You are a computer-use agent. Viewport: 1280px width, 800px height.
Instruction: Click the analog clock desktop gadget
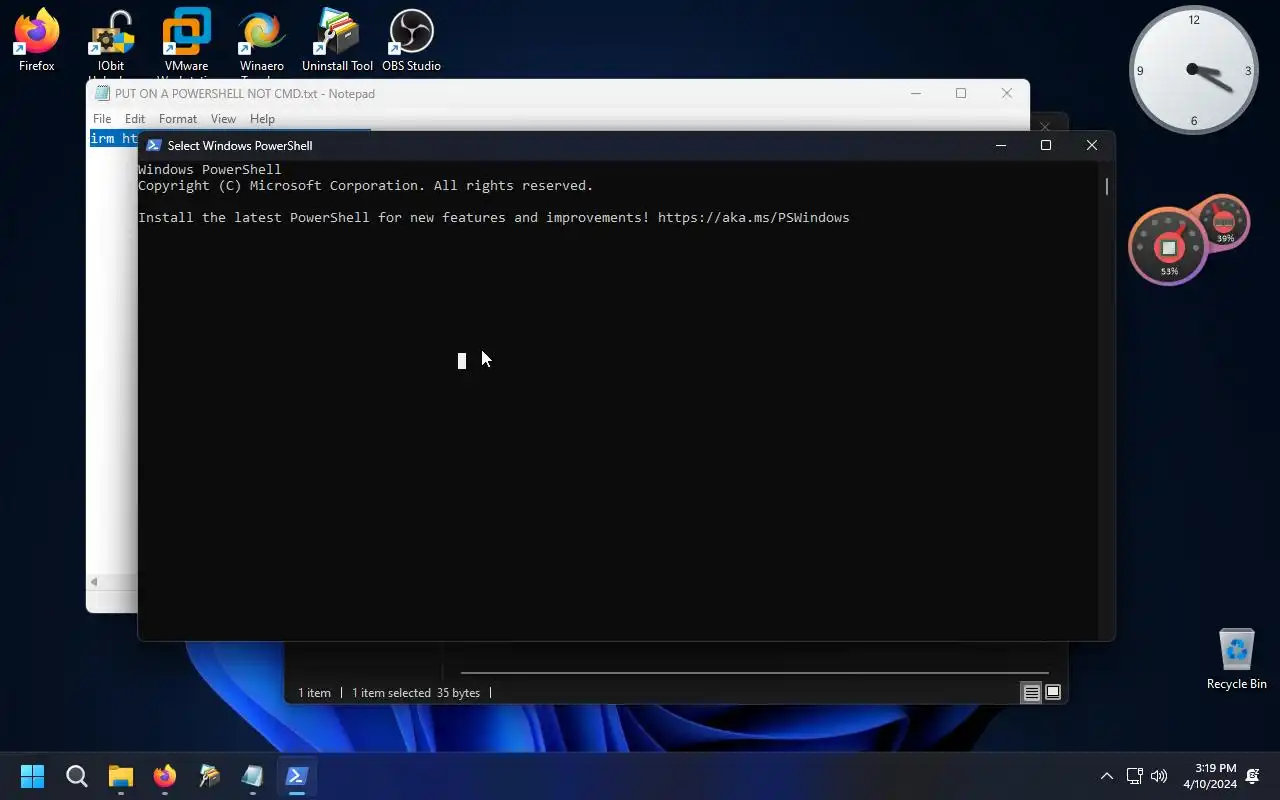1193,70
